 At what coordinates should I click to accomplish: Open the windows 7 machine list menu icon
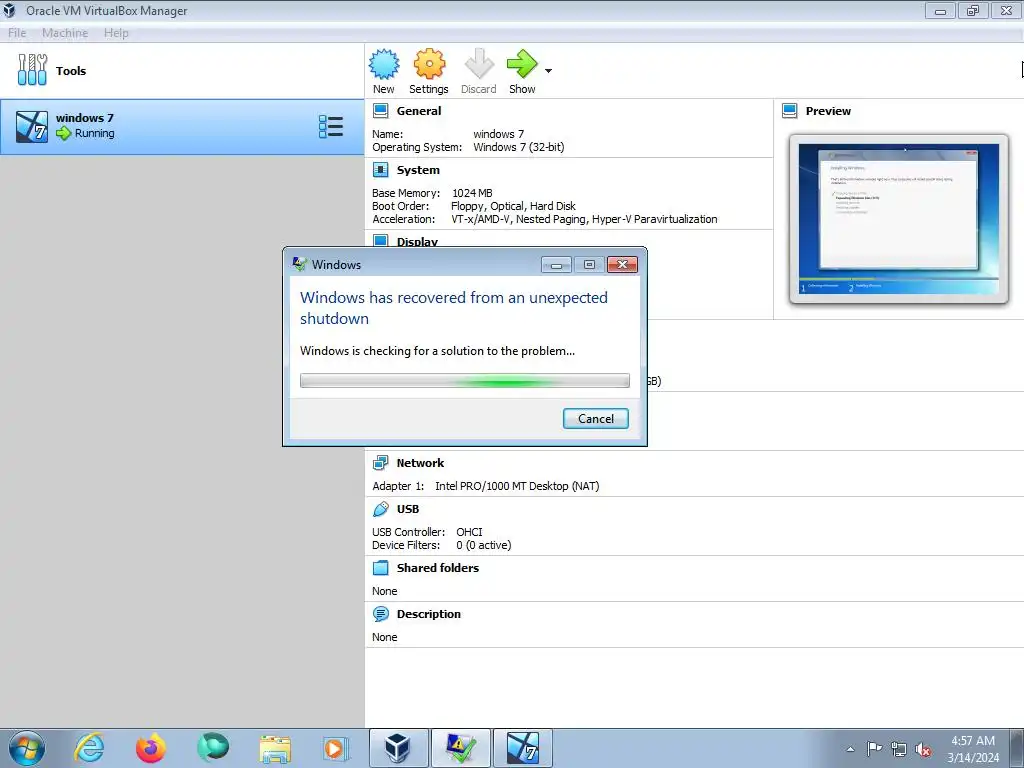[330, 127]
